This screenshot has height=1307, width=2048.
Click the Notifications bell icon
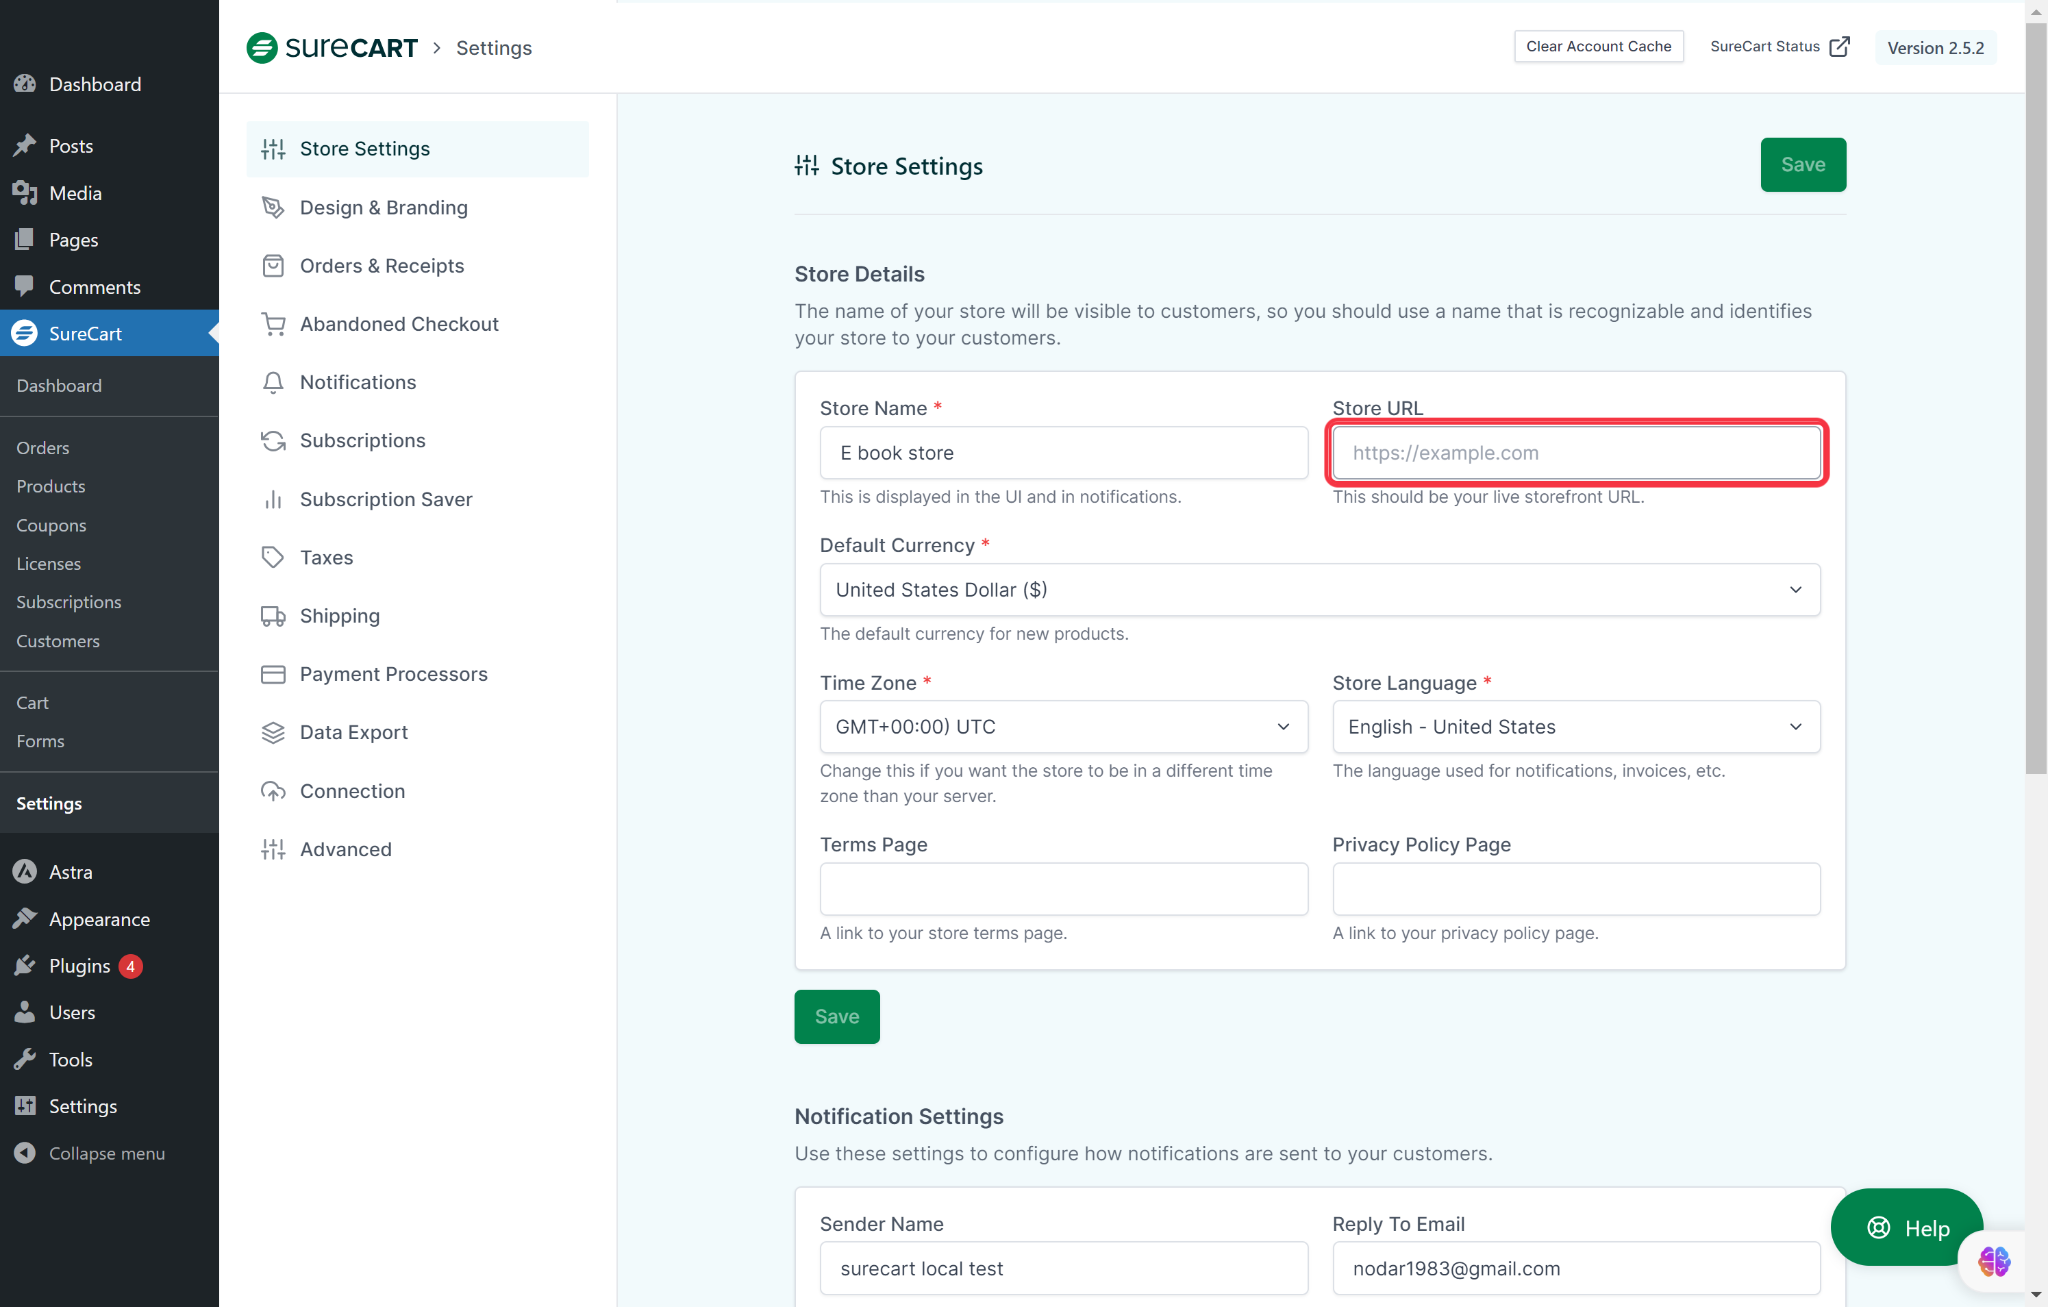point(273,383)
